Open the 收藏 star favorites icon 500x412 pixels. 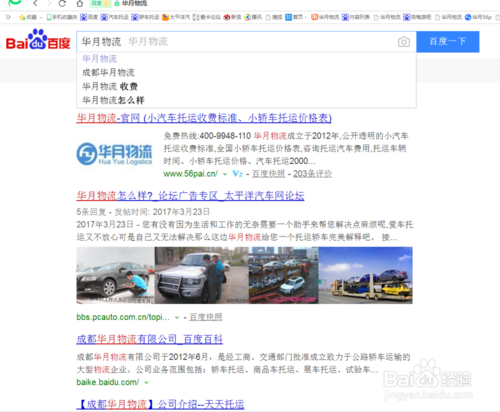[22, 17]
